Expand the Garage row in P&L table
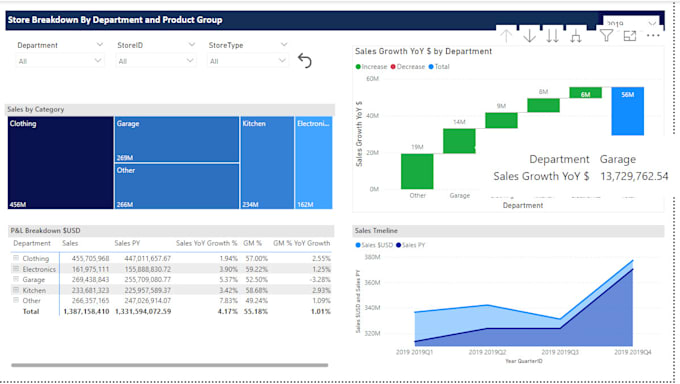Viewport: 680px width, 384px height. pos(16,279)
